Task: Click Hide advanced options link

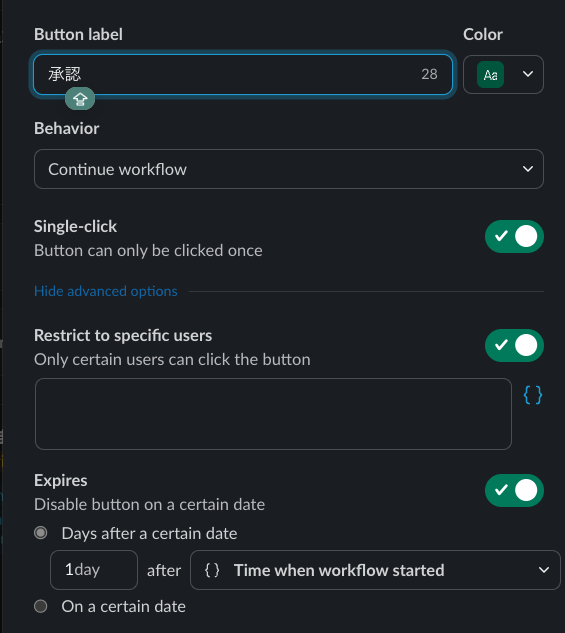Action: pyautogui.click(x=106, y=291)
